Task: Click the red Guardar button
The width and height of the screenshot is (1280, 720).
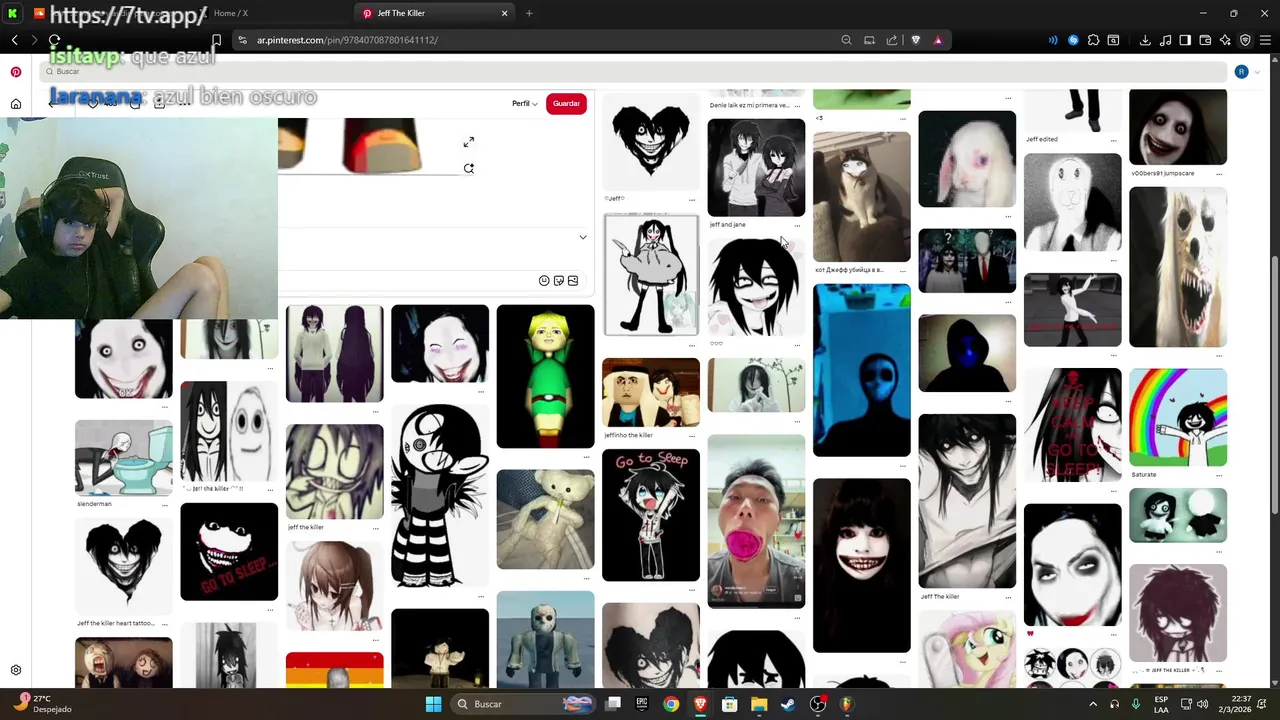Action: point(566,104)
